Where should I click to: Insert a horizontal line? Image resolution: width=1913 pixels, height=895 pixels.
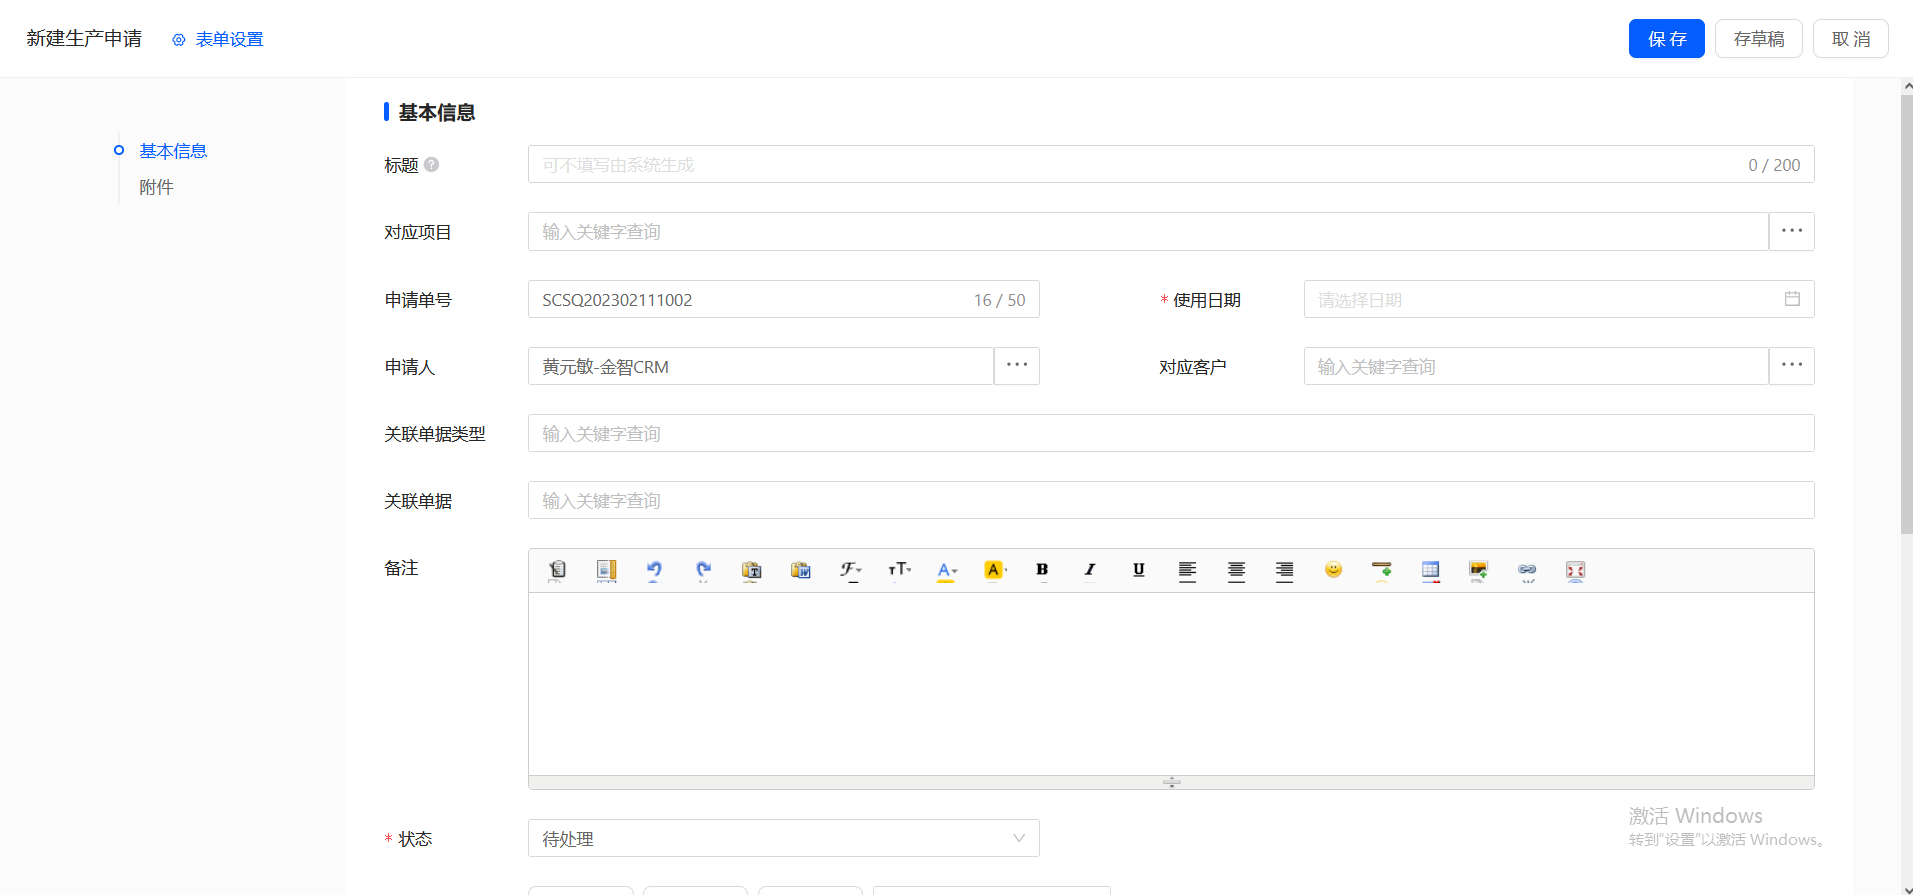tap(1382, 570)
